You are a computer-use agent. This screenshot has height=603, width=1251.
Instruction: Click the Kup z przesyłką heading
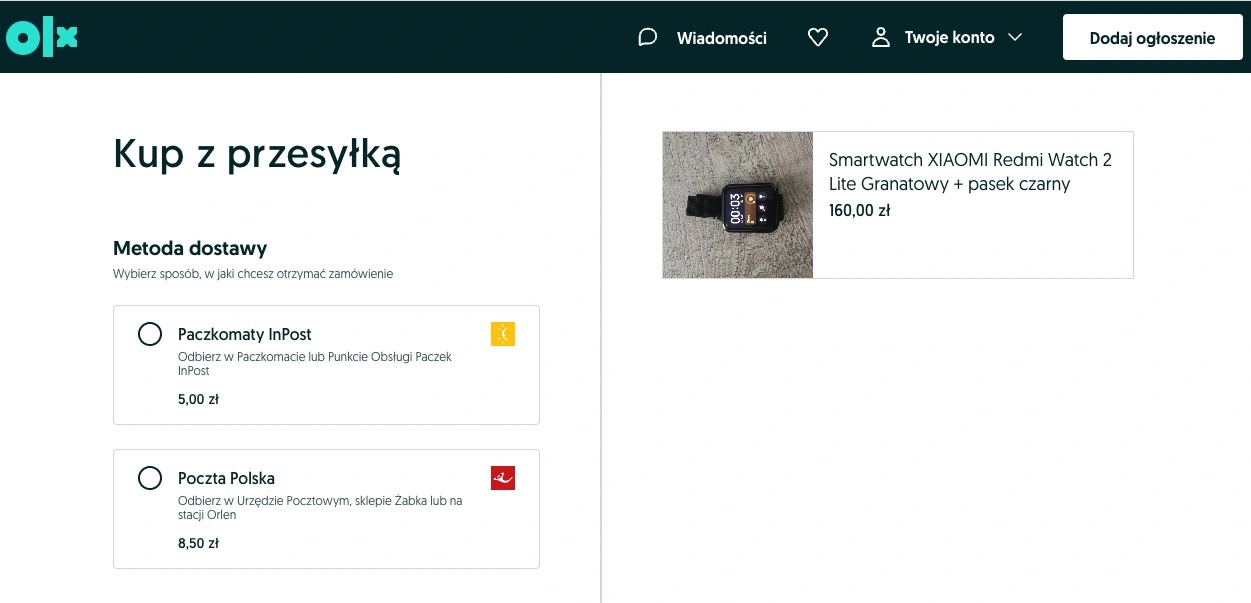(x=257, y=157)
